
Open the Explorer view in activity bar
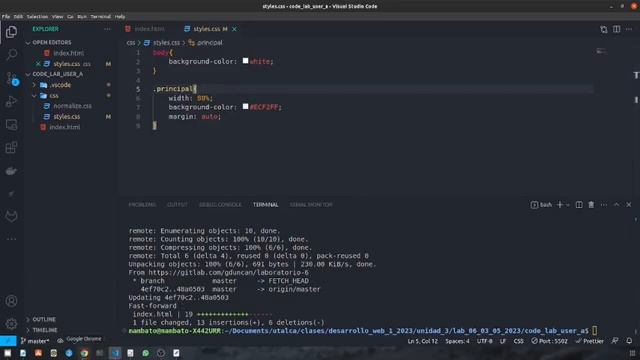pos(11,32)
